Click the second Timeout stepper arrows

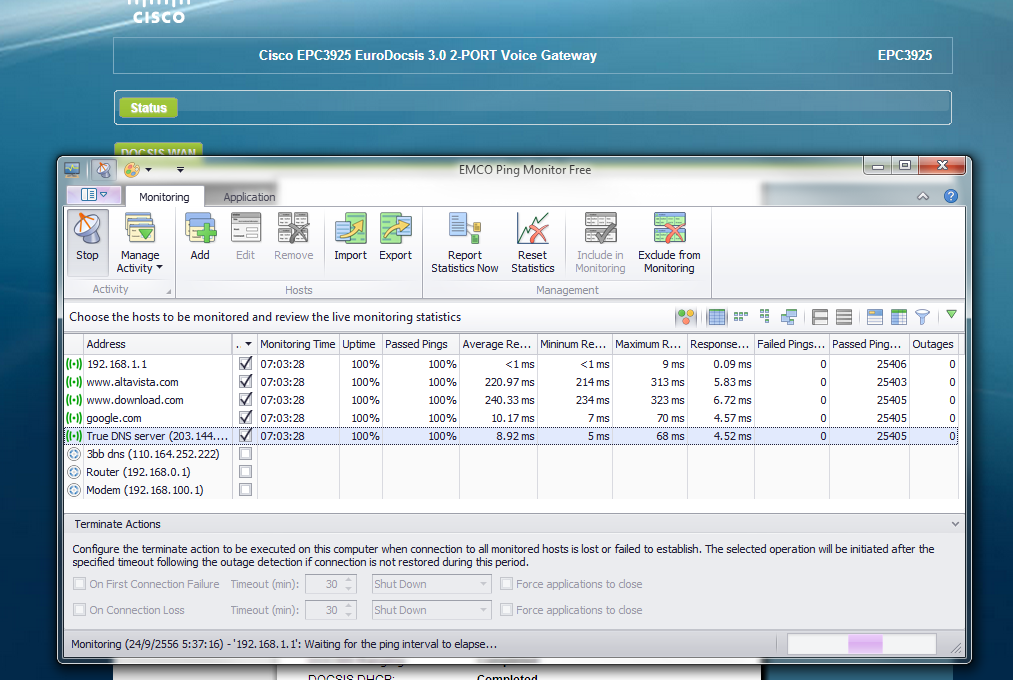pos(349,610)
